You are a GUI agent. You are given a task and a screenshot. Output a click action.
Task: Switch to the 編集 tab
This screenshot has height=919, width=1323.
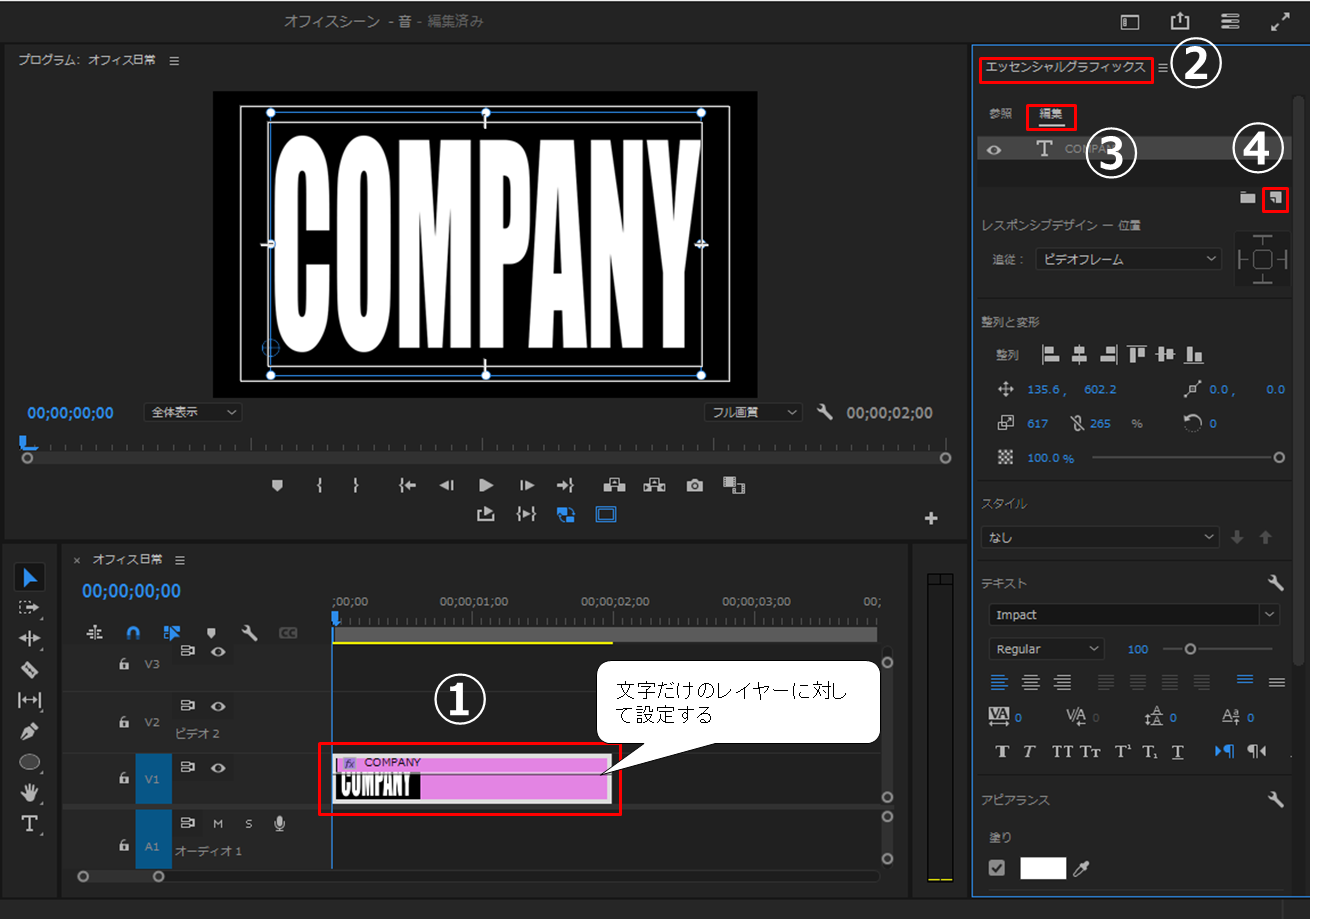click(1050, 114)
